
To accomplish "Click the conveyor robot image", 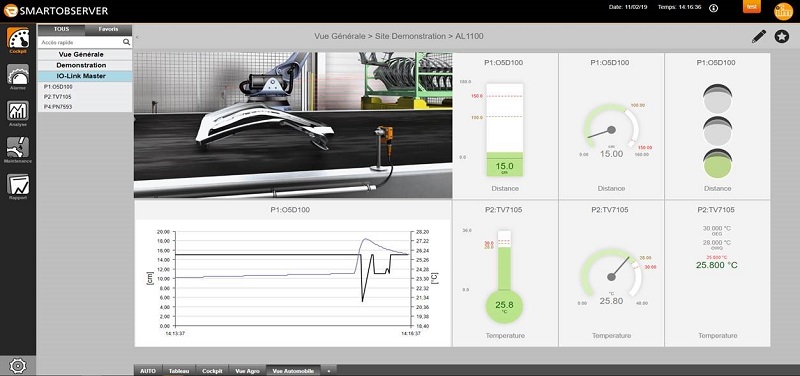I will (293, 125).
